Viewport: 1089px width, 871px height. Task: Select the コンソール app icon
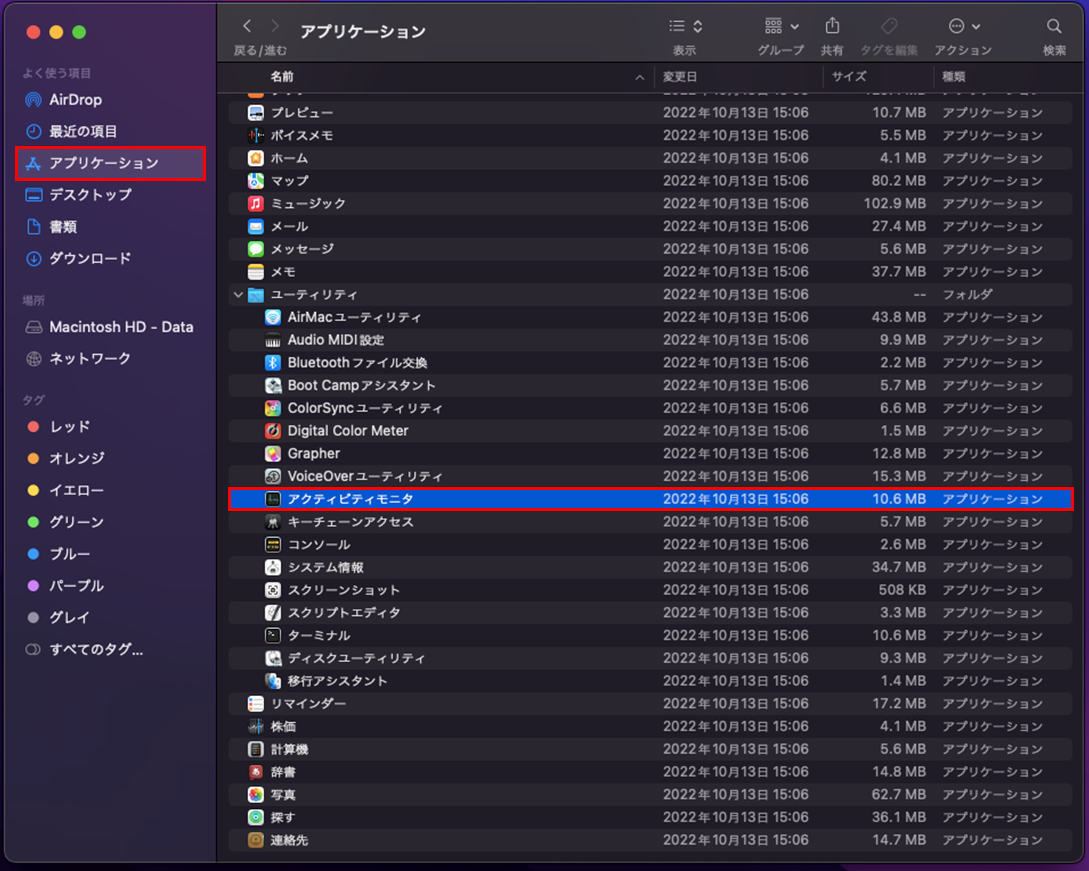273,545
